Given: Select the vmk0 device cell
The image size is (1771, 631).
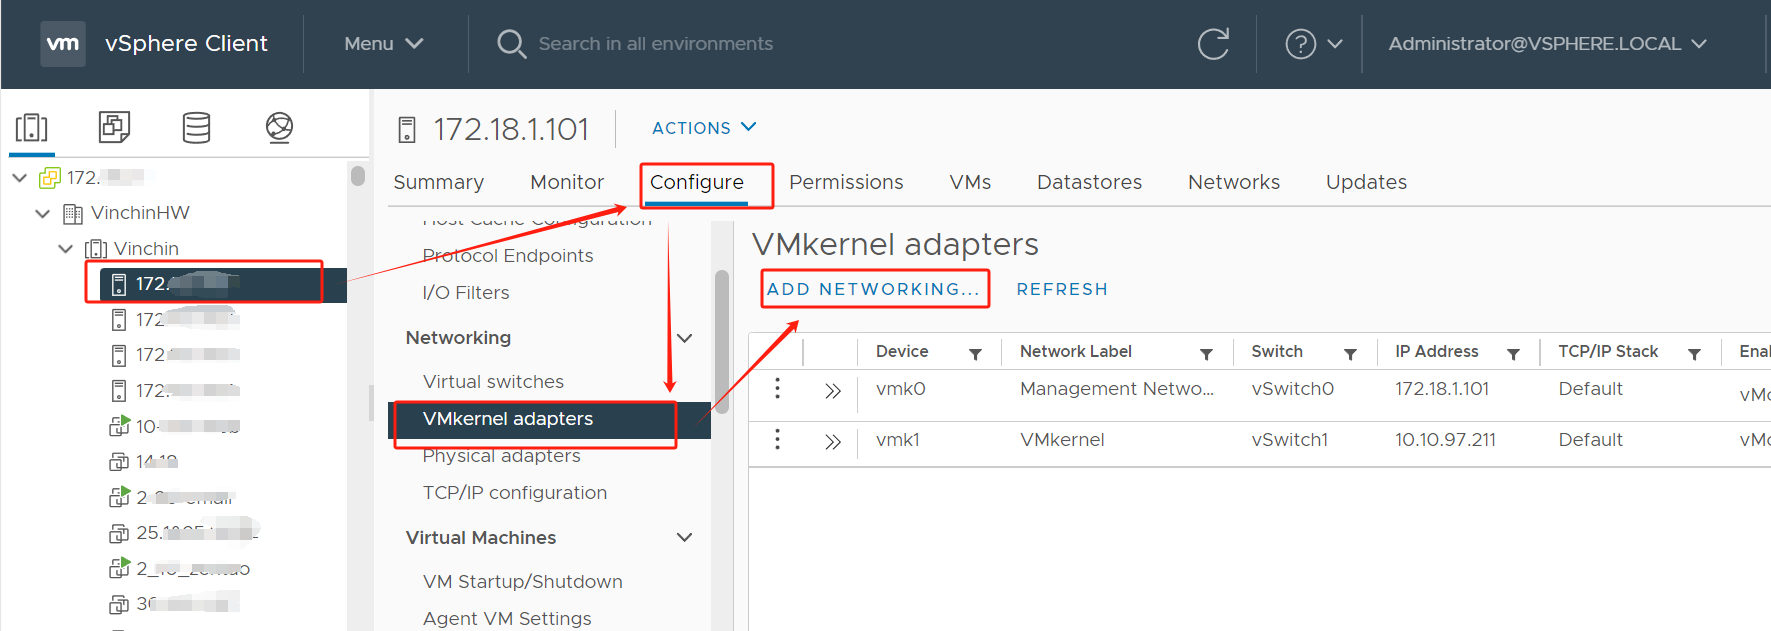Looking at the screenshot, I should coord(901,389).
